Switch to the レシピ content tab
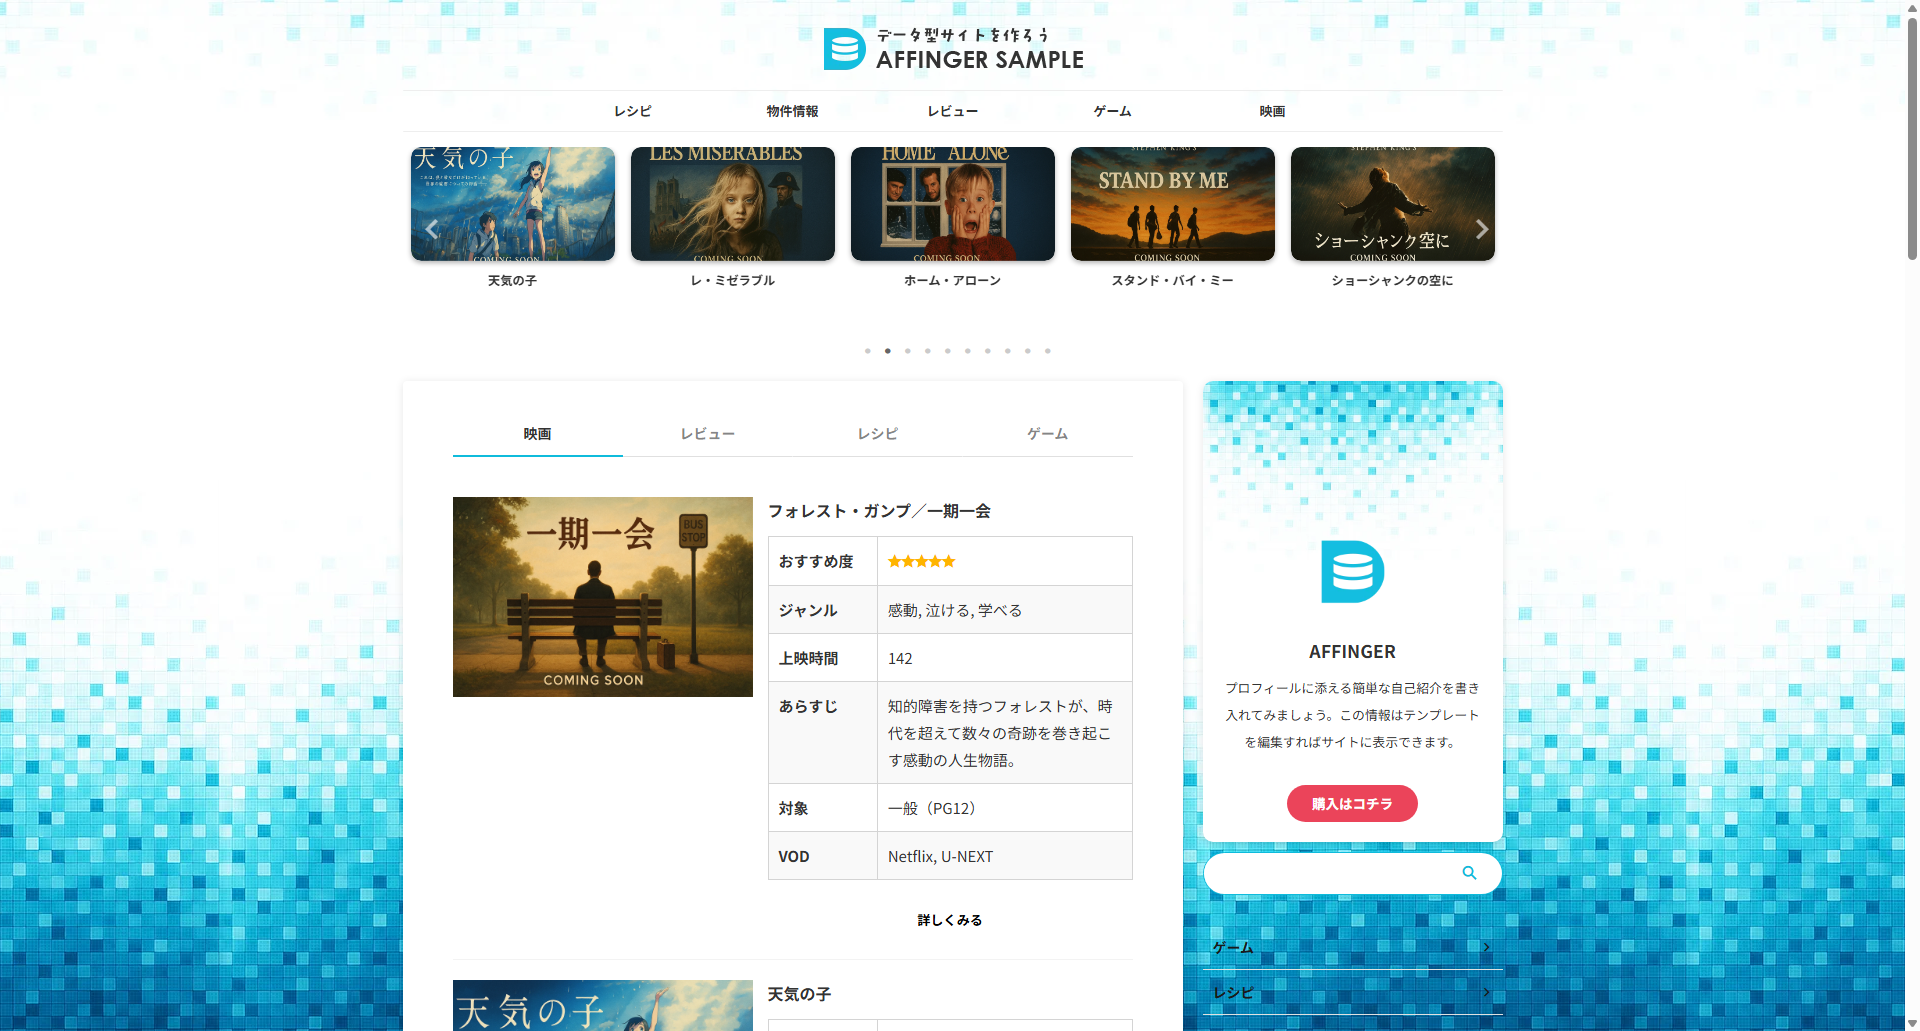Viewport: 1920px width, 1031px height. point(878,434)
